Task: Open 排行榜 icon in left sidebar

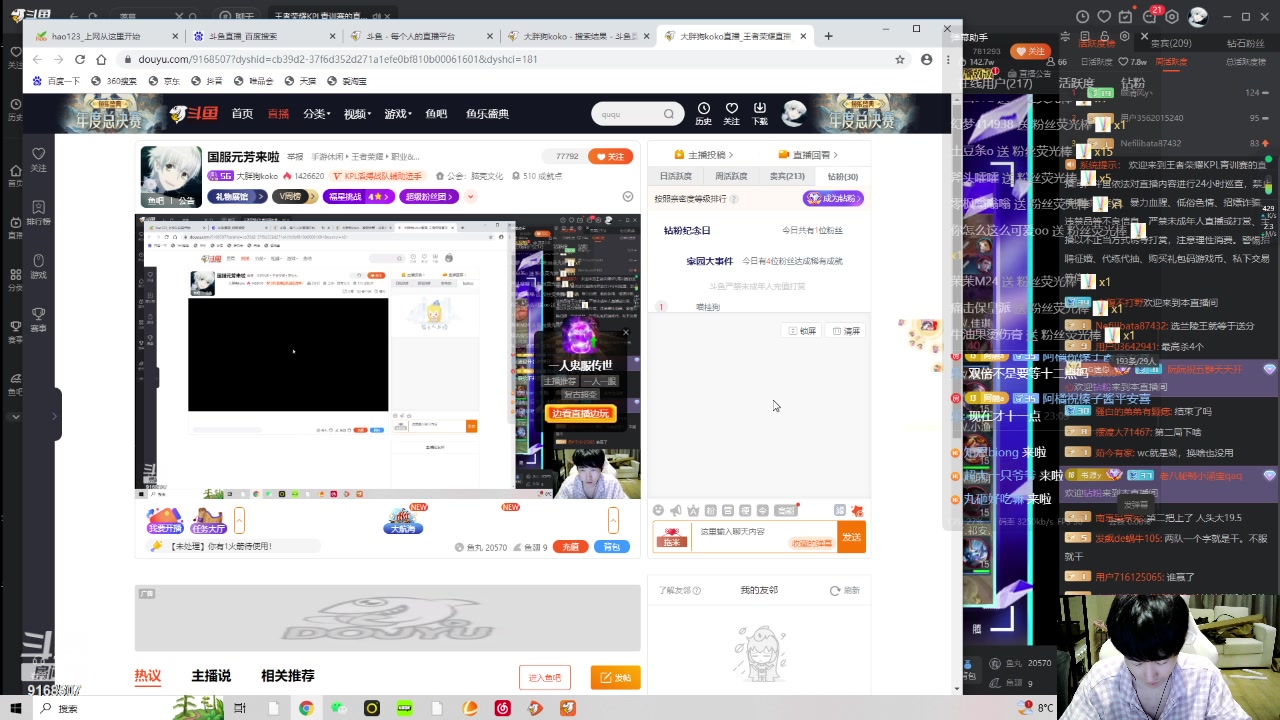Action: [x=39, y=213]
